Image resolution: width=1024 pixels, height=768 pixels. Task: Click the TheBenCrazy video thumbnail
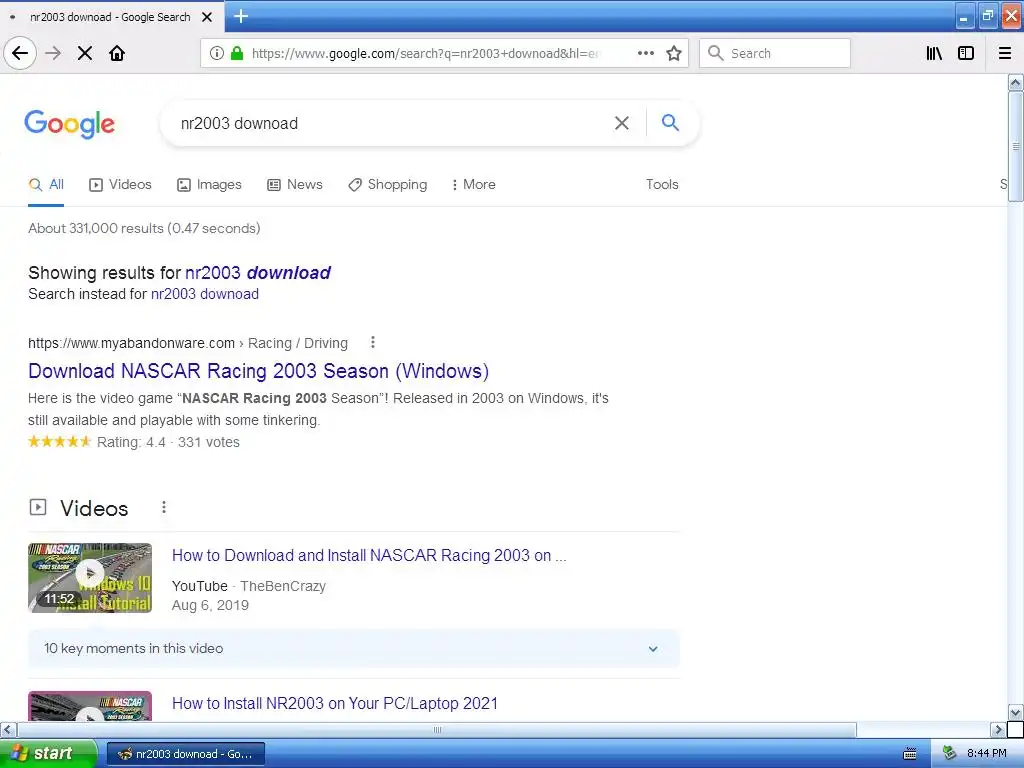point(90,578)
